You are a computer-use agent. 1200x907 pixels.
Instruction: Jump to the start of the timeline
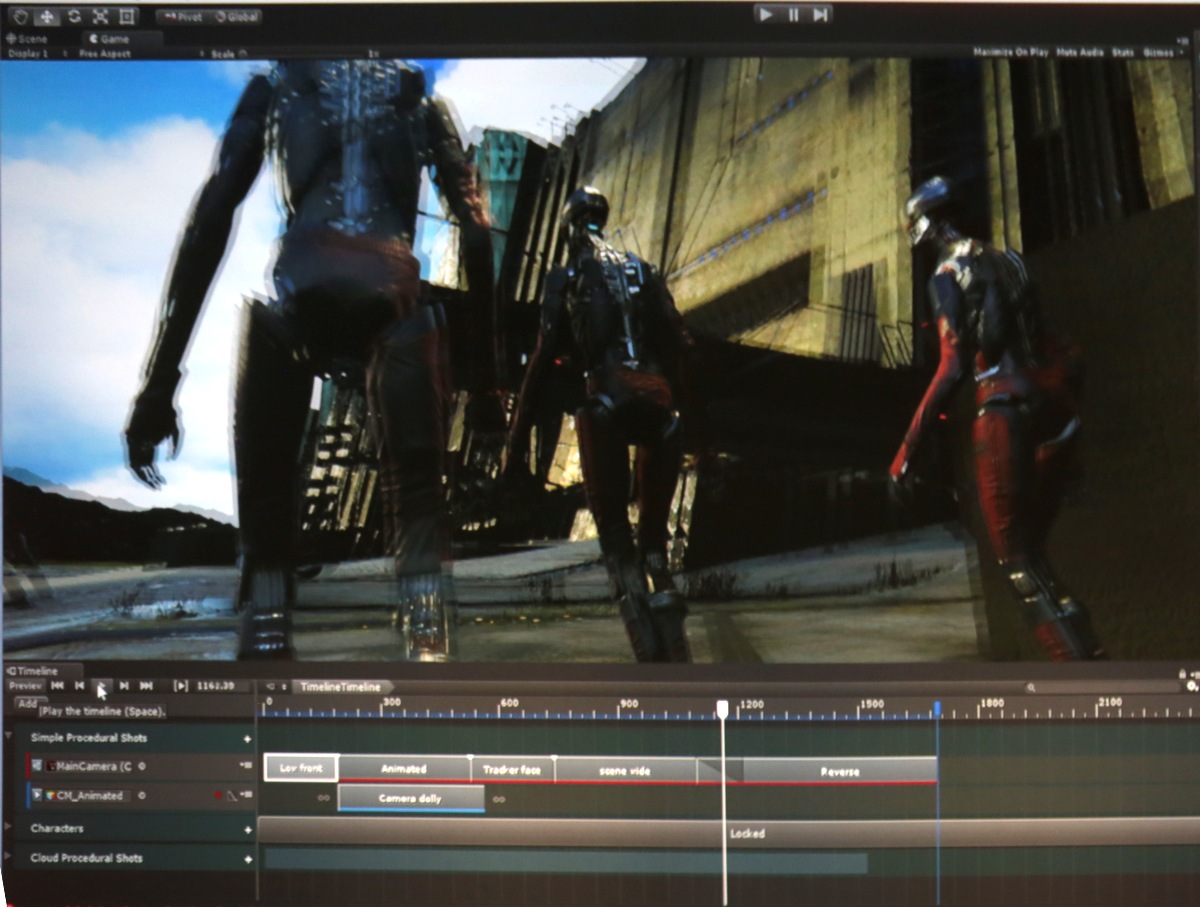click(x=58, y=686)
